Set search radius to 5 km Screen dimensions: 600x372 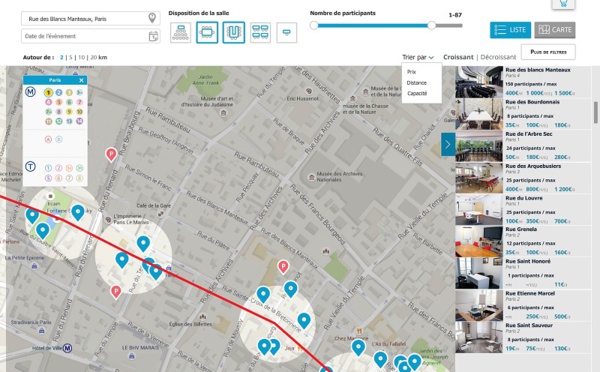pyautogui.click(x=71, y=57)
